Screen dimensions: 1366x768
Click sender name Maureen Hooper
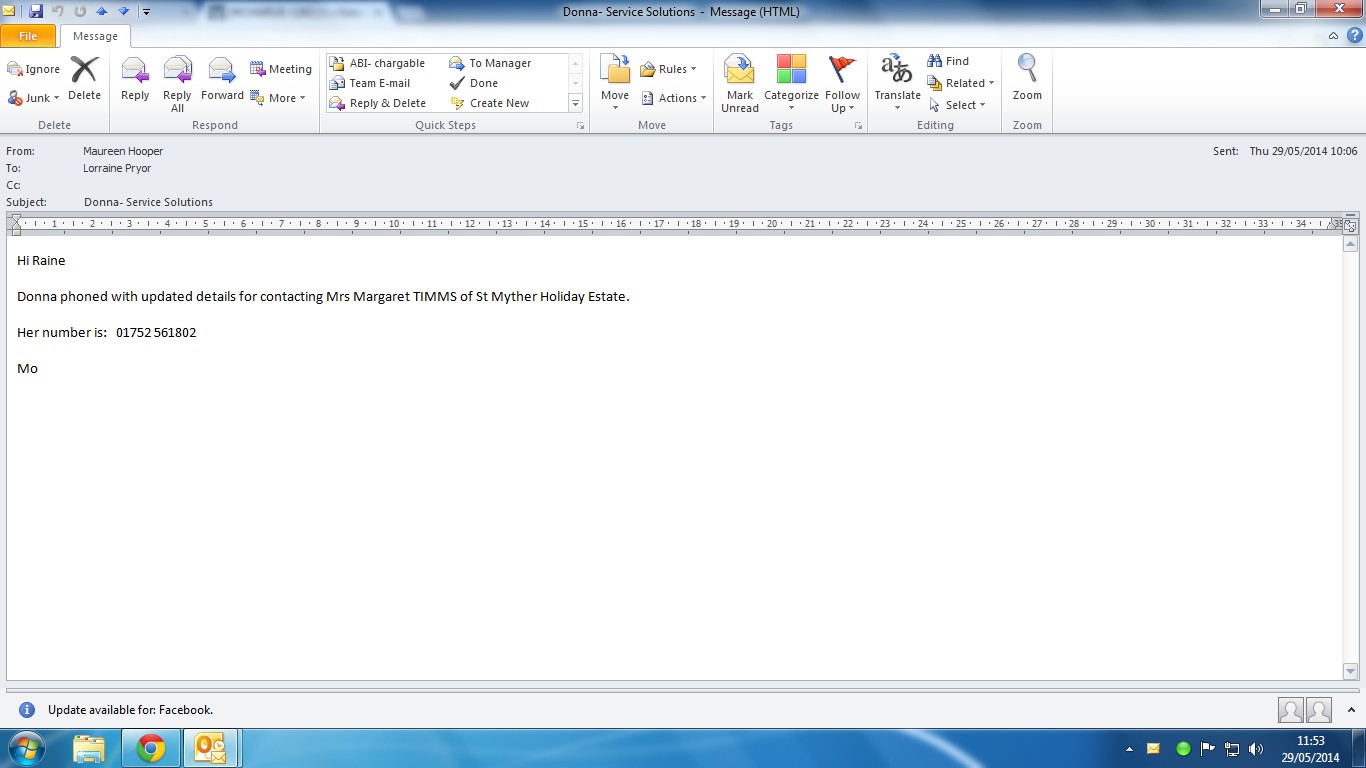(123, 151)
